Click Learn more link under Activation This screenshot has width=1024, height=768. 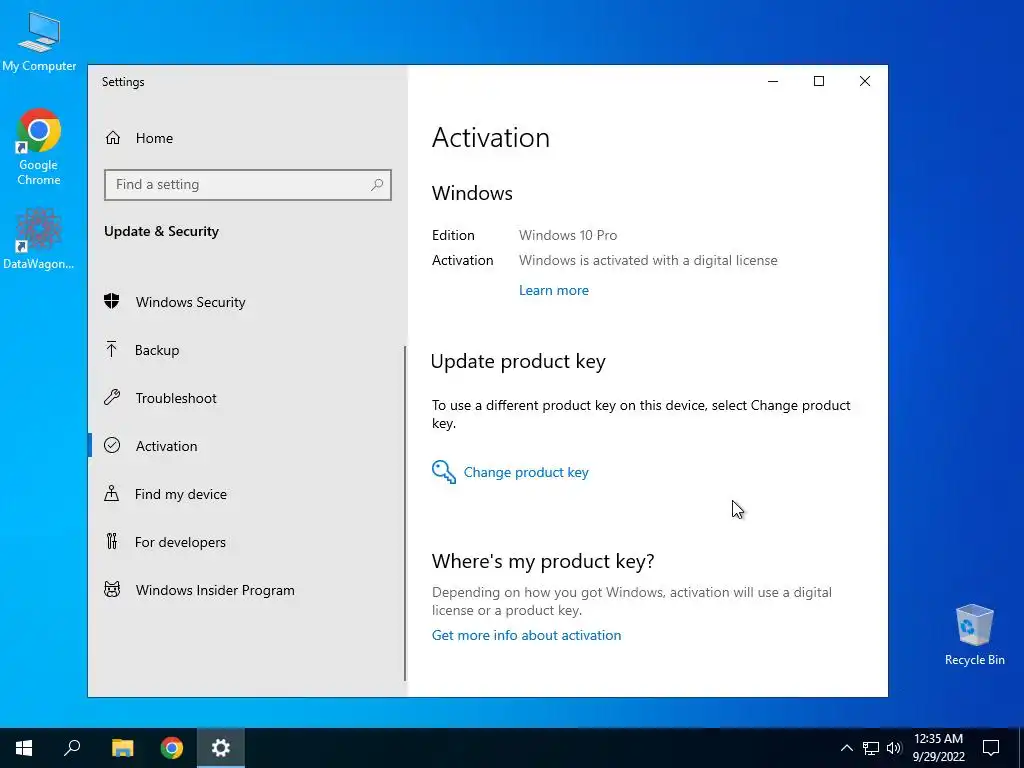pyautogui.click(x=553, y=290)
